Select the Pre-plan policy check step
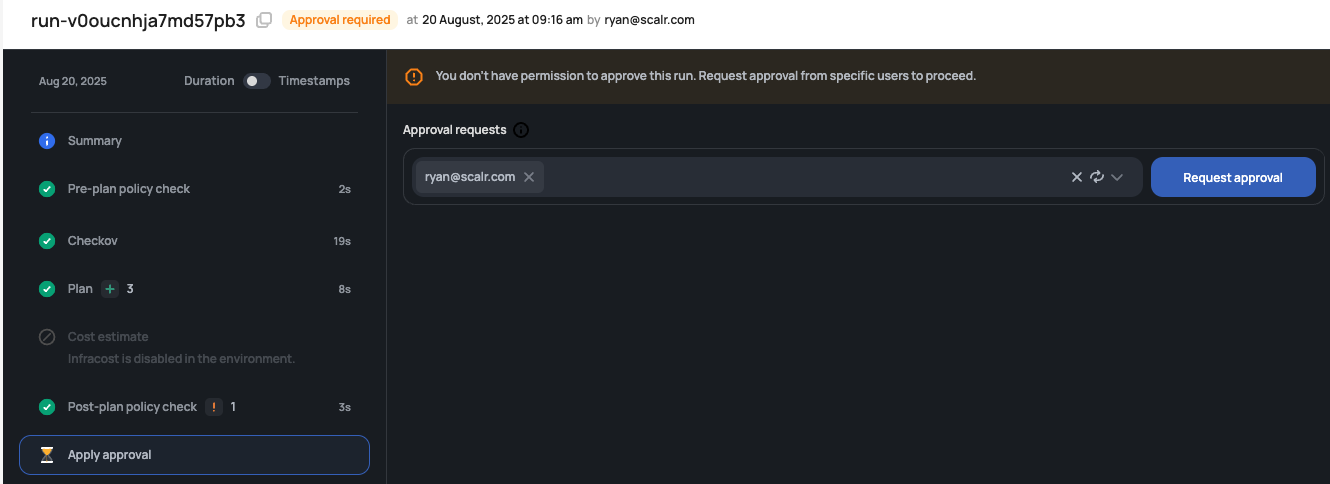Image resolution: width=1330 pixels, height=484 pixels. [x=194, y=189]
